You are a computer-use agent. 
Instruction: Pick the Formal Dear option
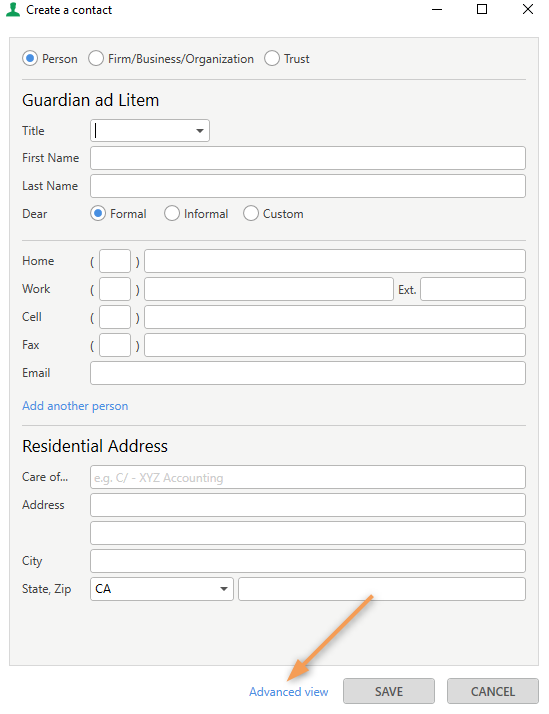(x=98, y=214)
